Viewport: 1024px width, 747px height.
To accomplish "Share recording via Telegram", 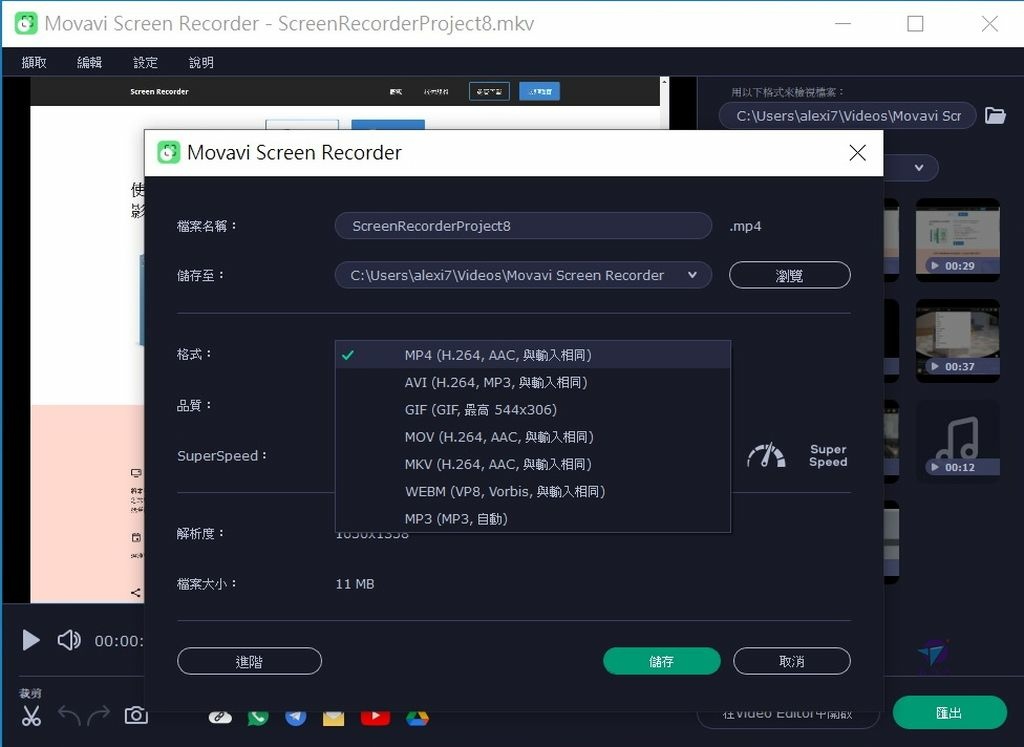I will point(296,717).
